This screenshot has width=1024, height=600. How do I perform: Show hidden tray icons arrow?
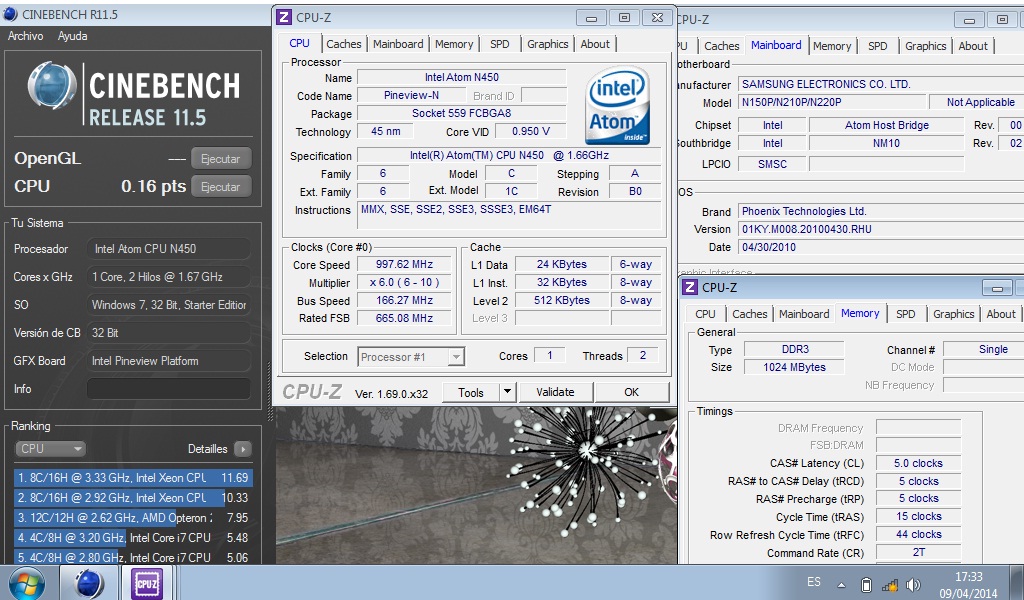(841, 586)
